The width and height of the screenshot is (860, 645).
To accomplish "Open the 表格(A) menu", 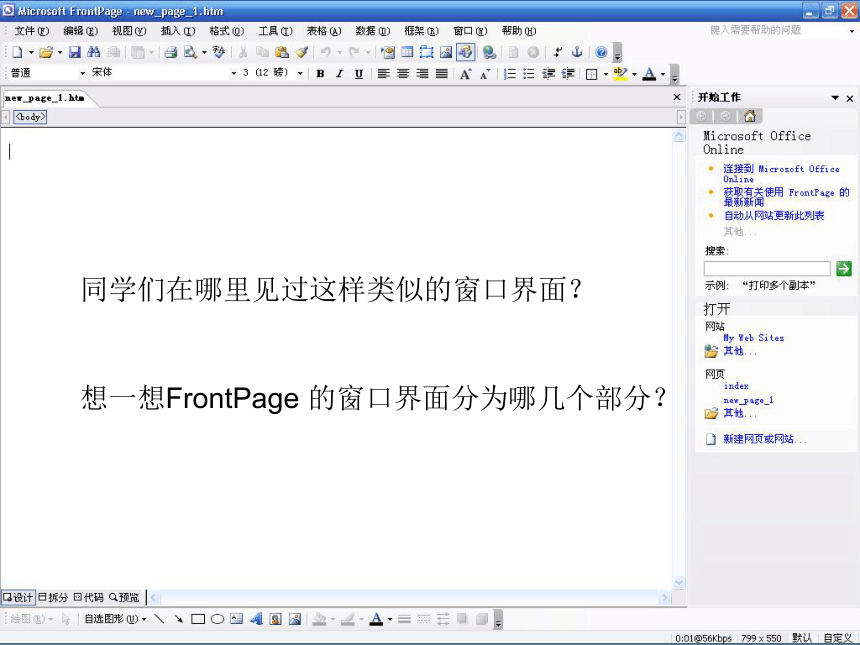I will [x=324, y=31].
